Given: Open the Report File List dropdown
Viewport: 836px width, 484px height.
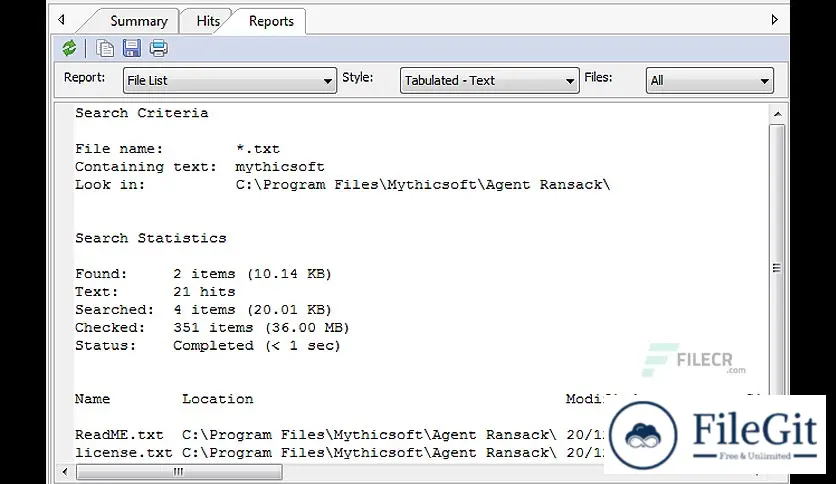Looking at the screenshot, I should pos(230,80).
